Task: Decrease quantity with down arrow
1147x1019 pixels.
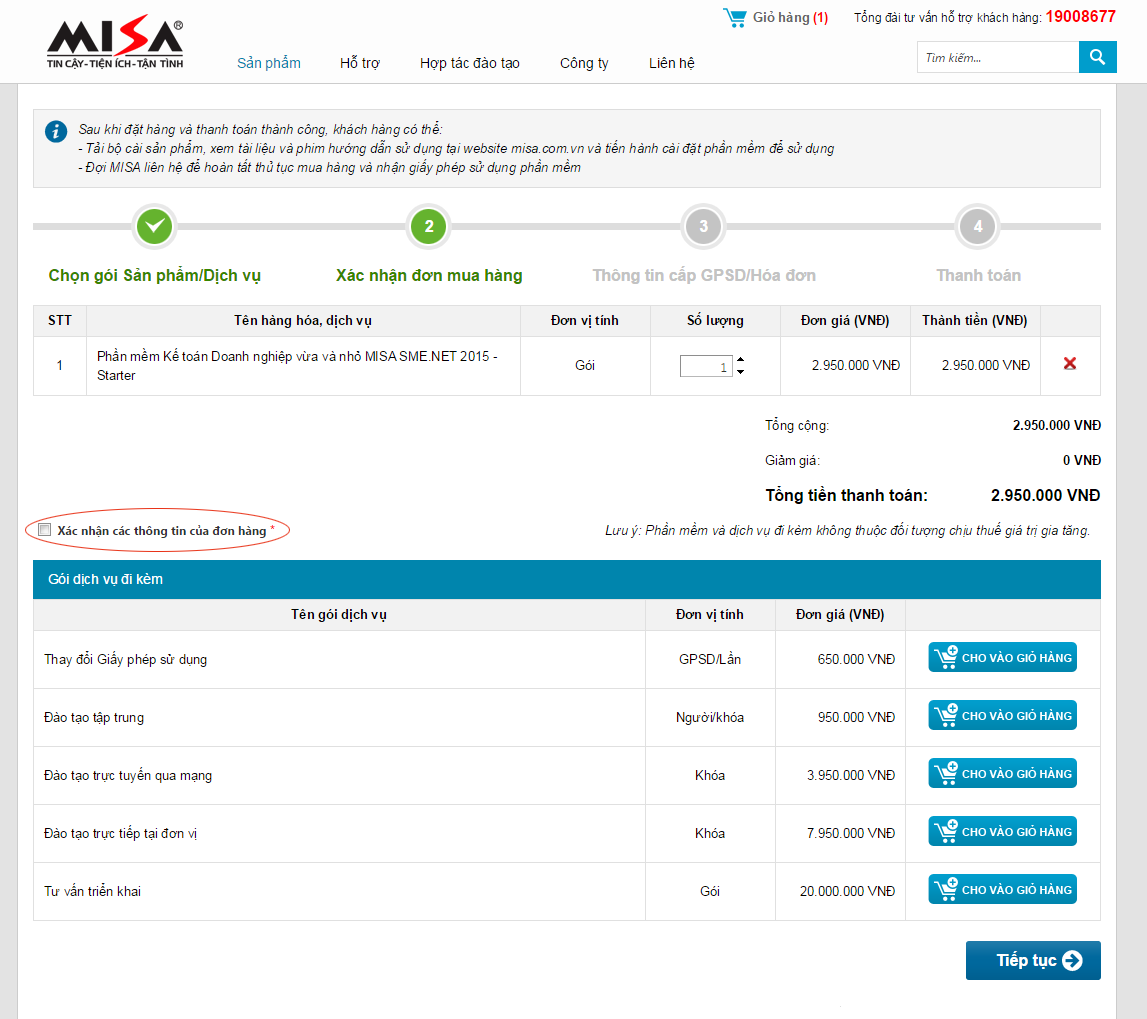Action: point(740,372)
